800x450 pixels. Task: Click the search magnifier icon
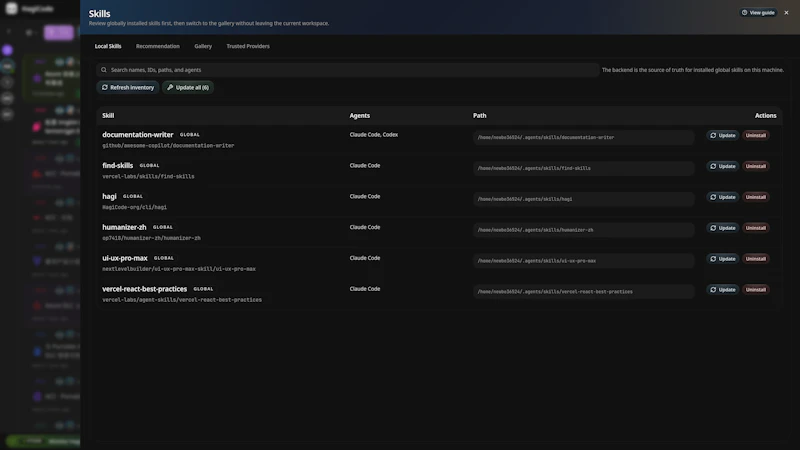pyautogui.click(x=104, y=70)
